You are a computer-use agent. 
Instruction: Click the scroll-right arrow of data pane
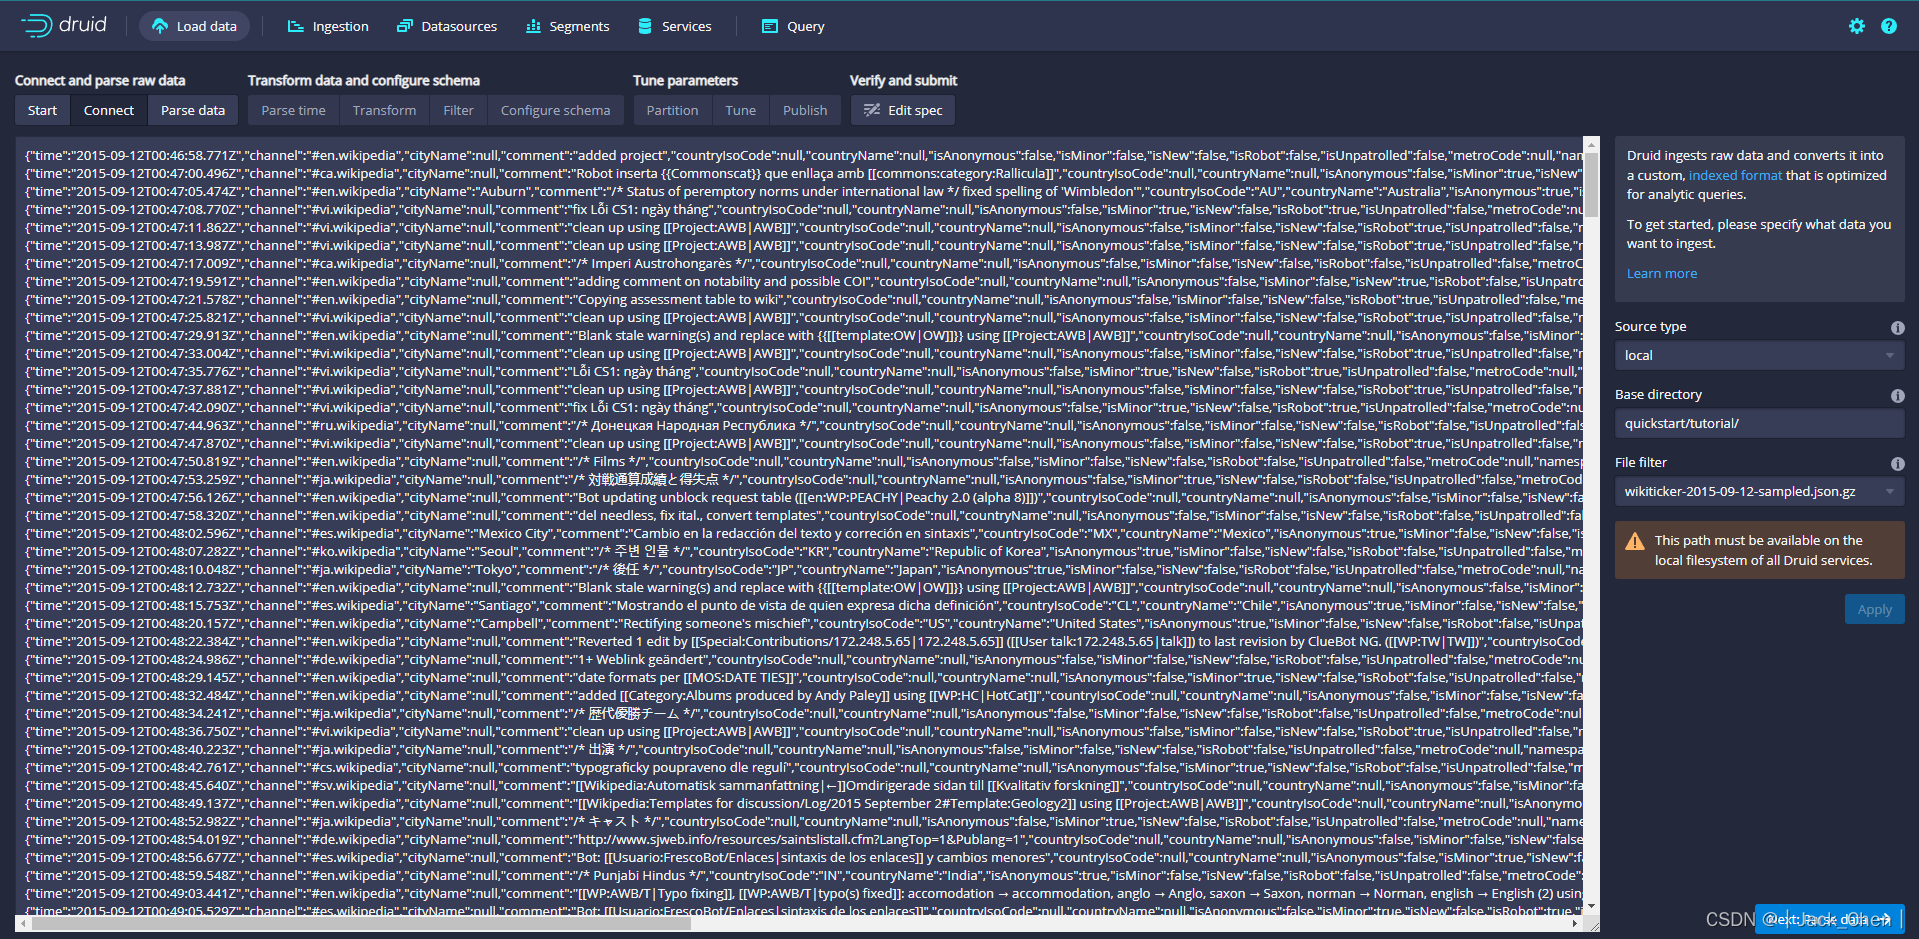(1575, 923)
